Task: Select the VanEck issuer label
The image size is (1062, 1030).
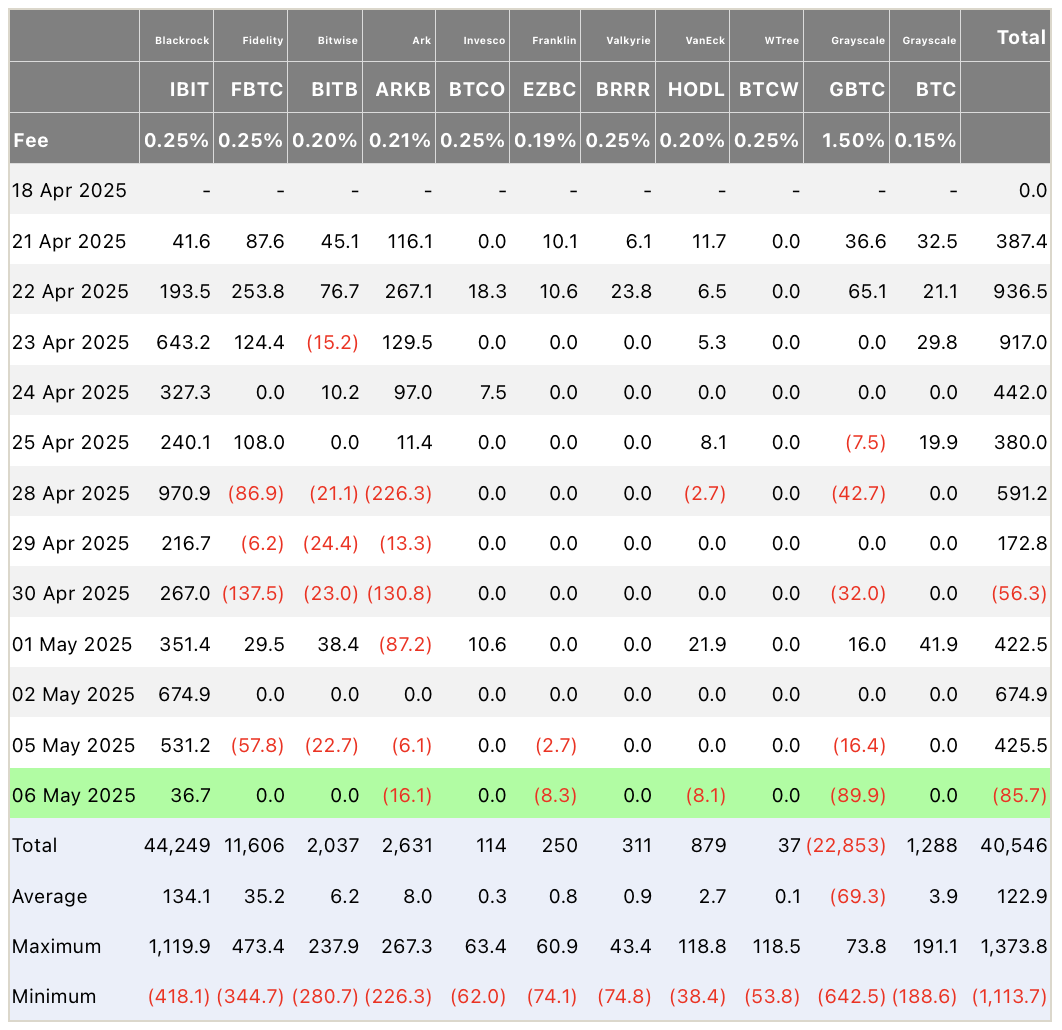Action: [x=705, y=41]
